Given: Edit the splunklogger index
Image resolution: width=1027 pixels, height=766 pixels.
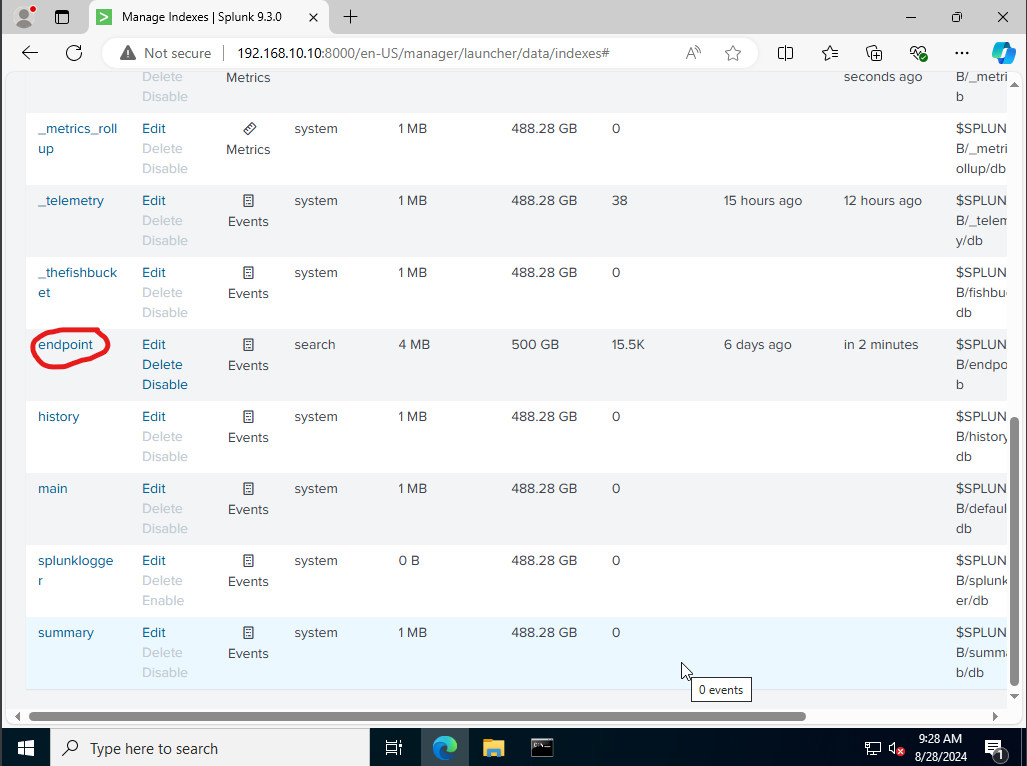Looking at the screenshot, I should [x=154, y=560].
